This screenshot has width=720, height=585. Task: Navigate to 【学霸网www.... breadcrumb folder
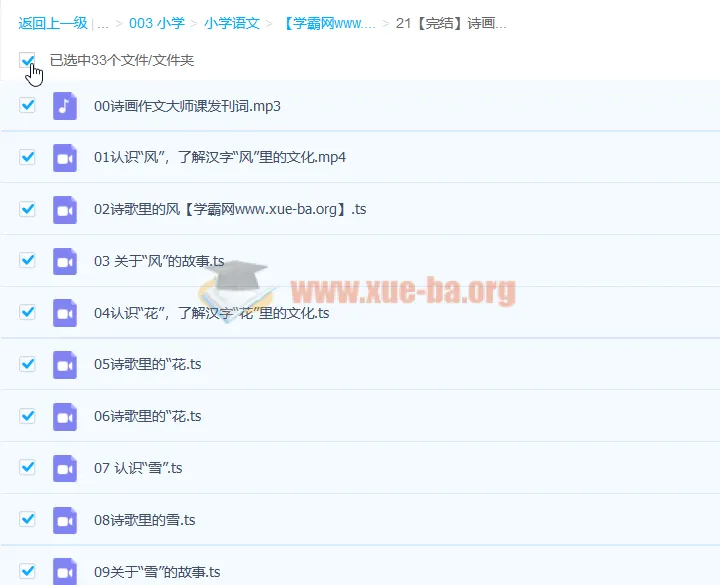(x=329, y=23)
